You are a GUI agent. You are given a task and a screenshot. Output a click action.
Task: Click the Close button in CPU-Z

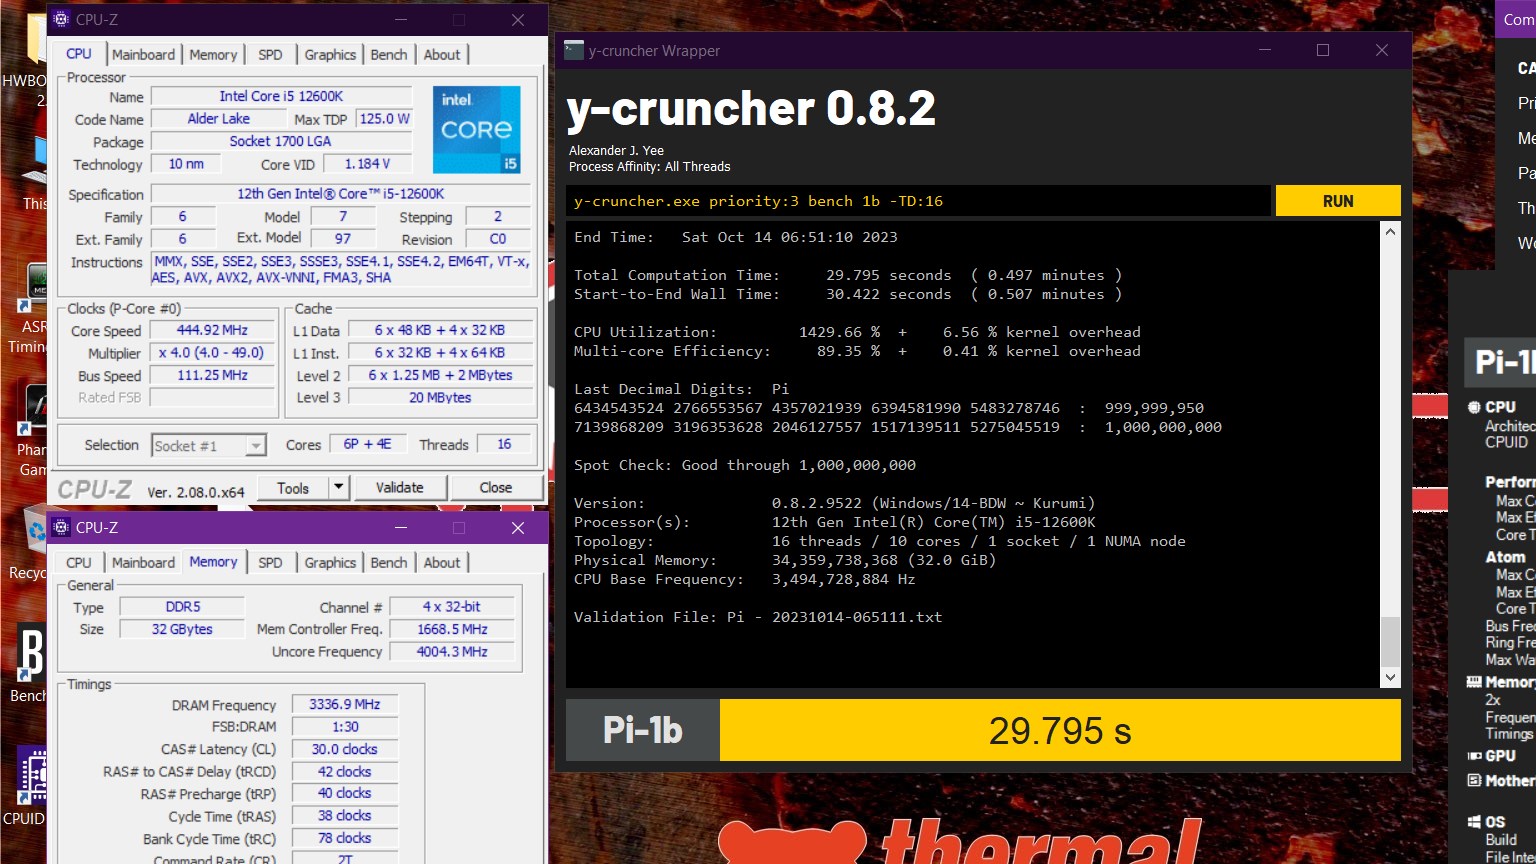pyautogui.click(x=496, y=488)
